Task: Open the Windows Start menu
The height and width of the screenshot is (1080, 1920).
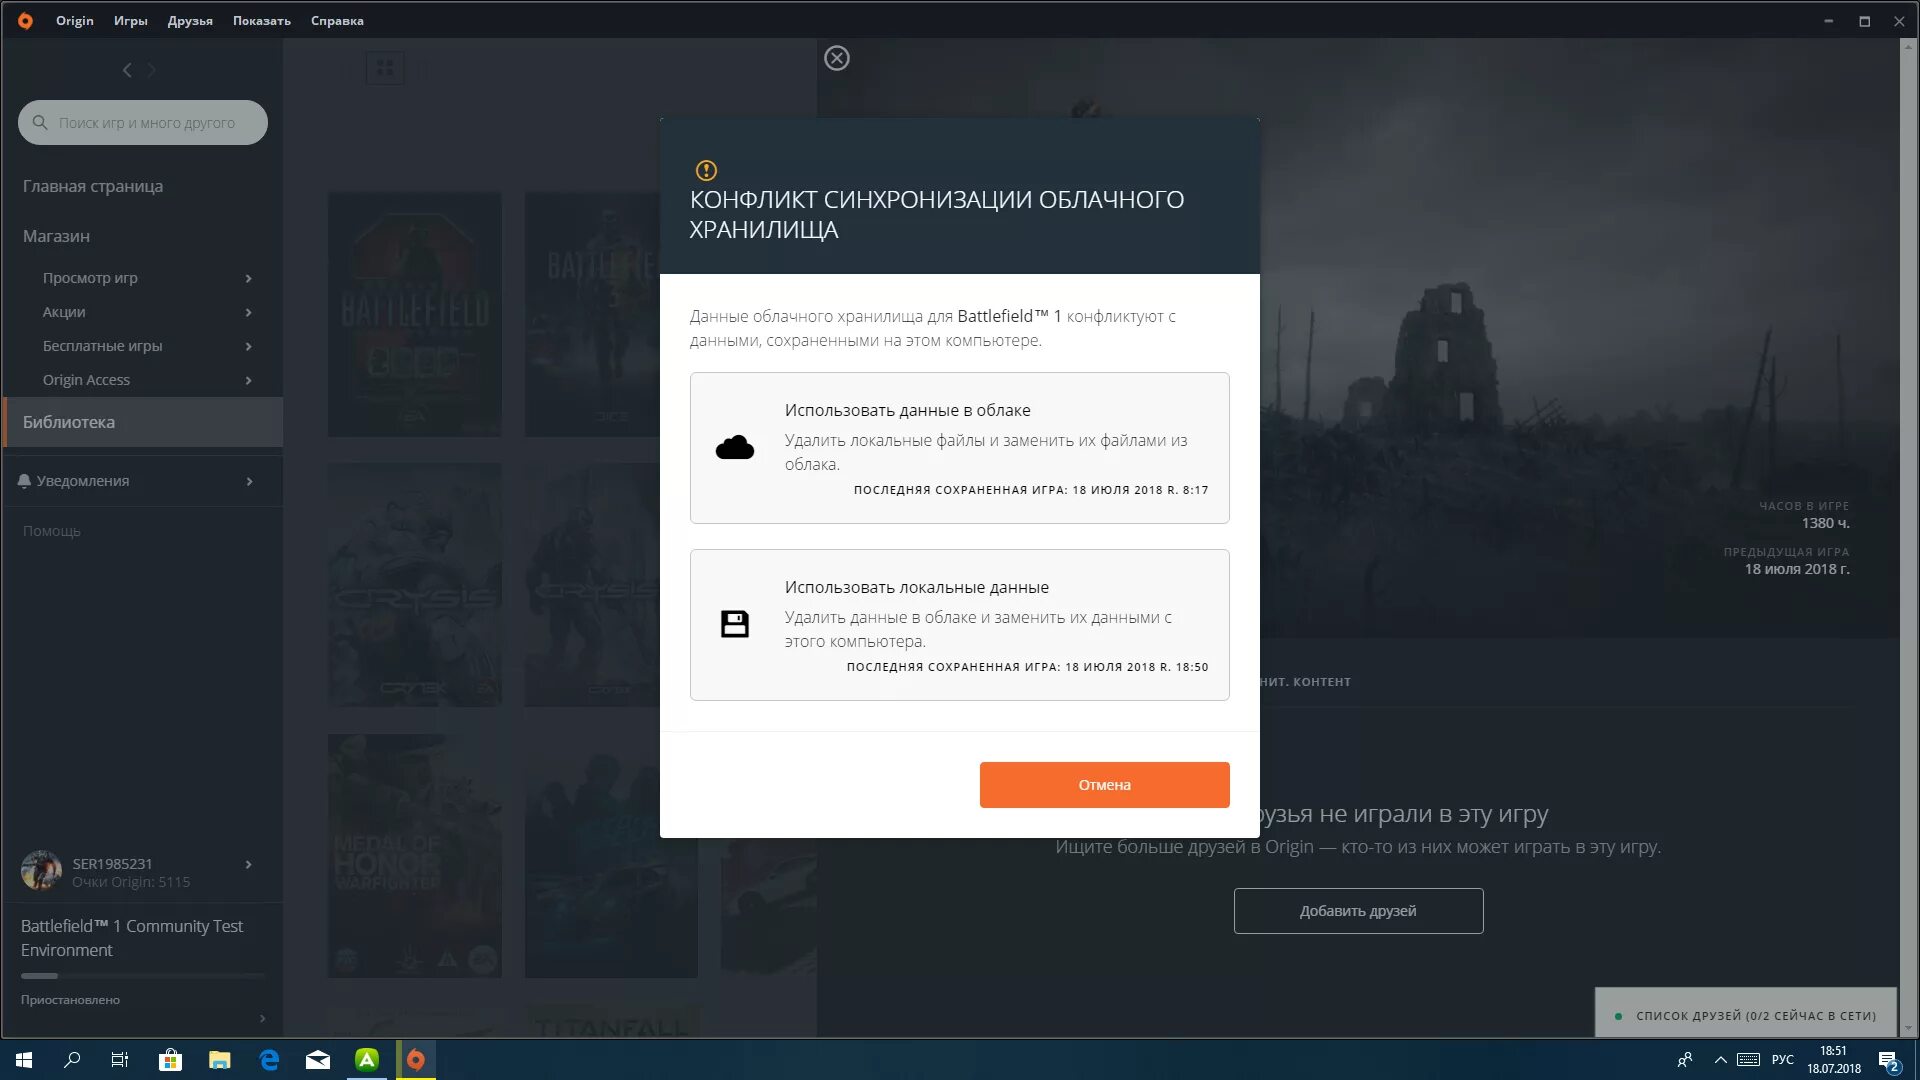Action: (24, 1060)
